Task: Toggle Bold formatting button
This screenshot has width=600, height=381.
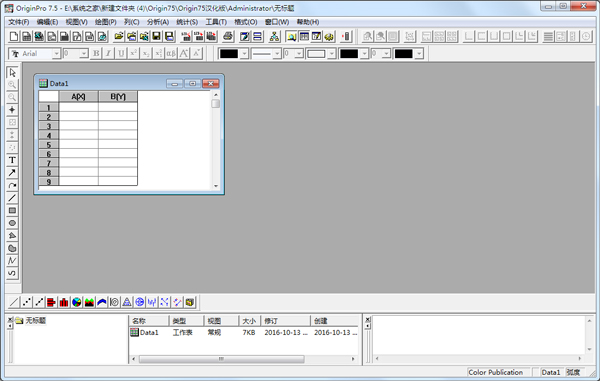Action: coord(96,54)
